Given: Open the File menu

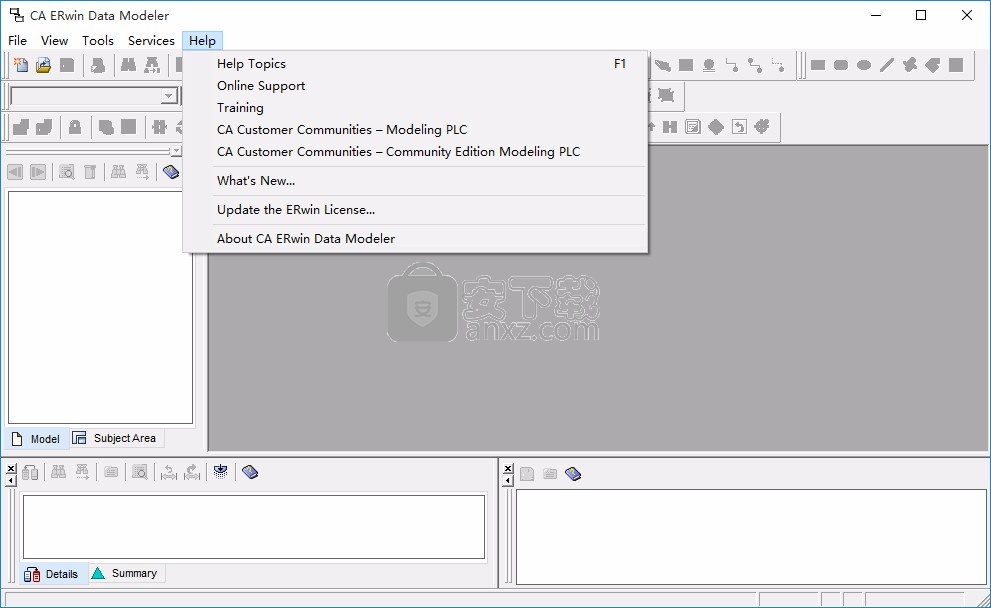Looking at the screenshot, I should (17, 40).
